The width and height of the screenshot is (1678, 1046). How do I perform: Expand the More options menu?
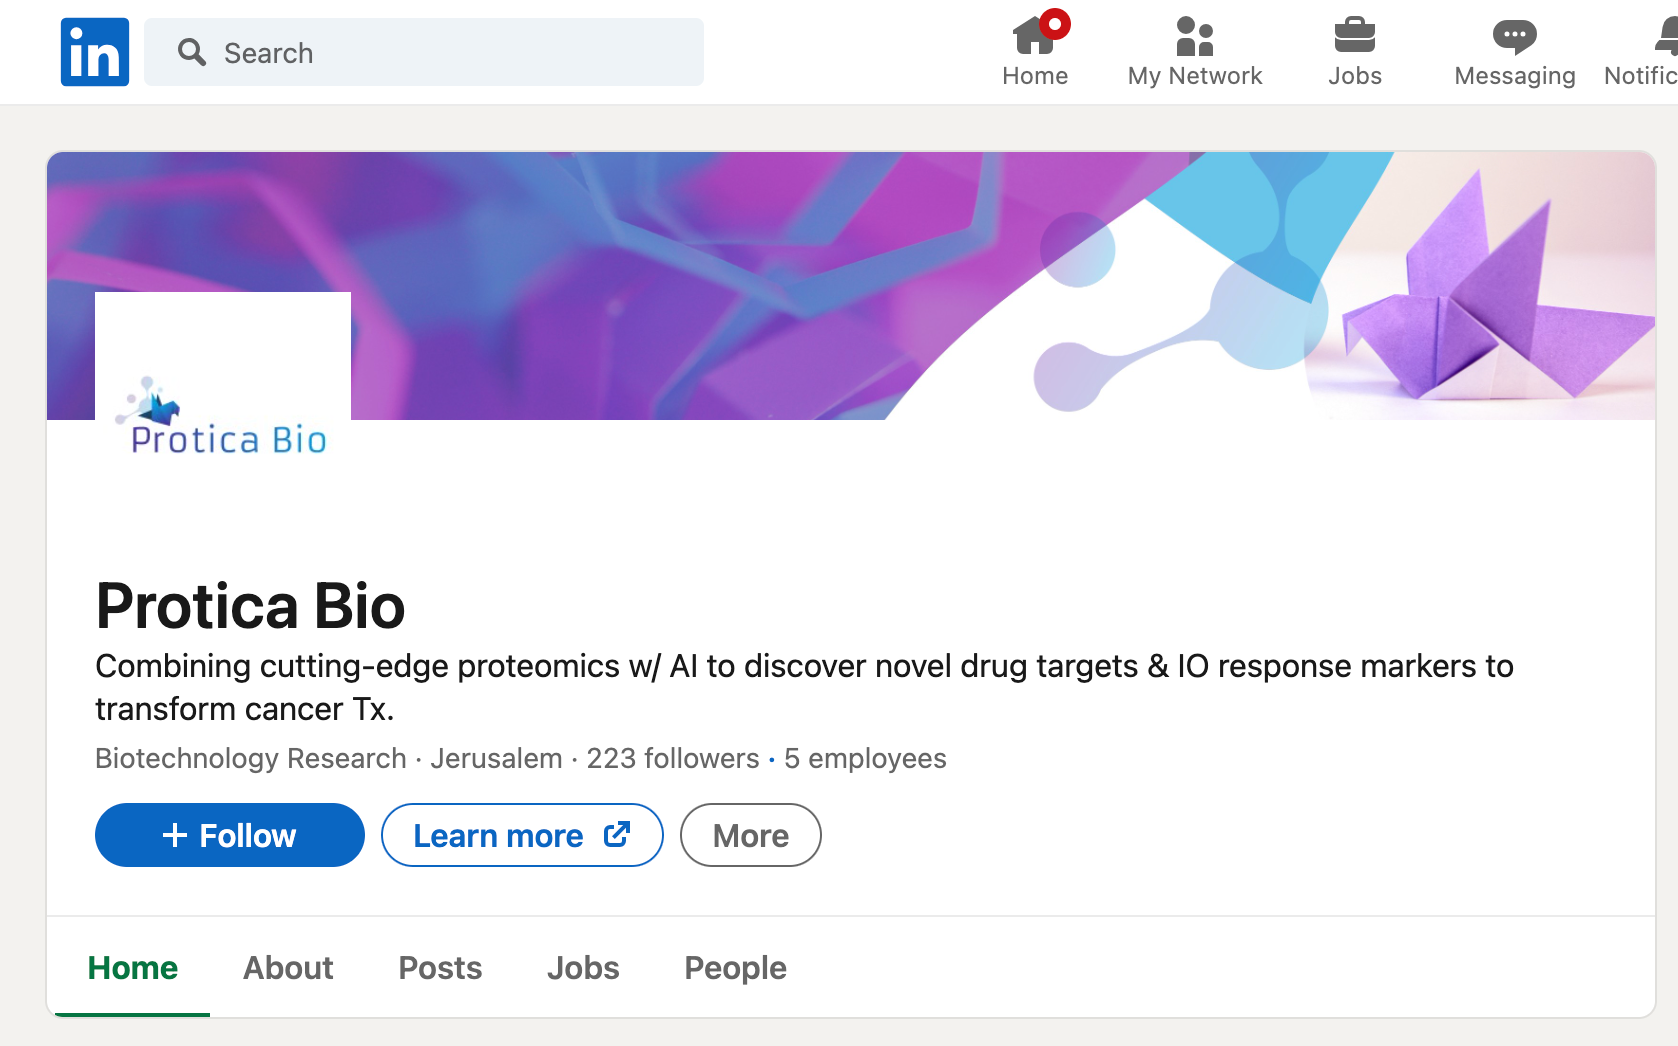(x=750, y=835)
